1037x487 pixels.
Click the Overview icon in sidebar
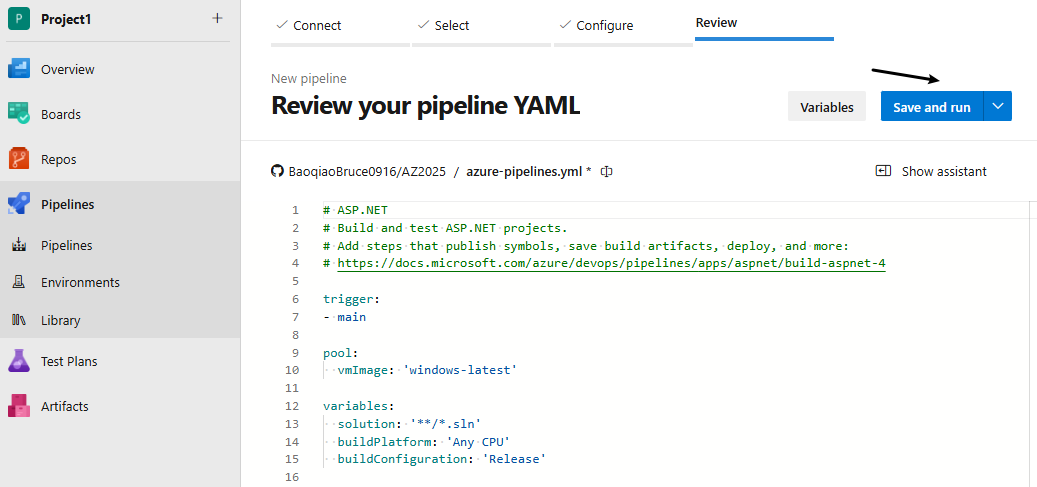coord(20,69)
